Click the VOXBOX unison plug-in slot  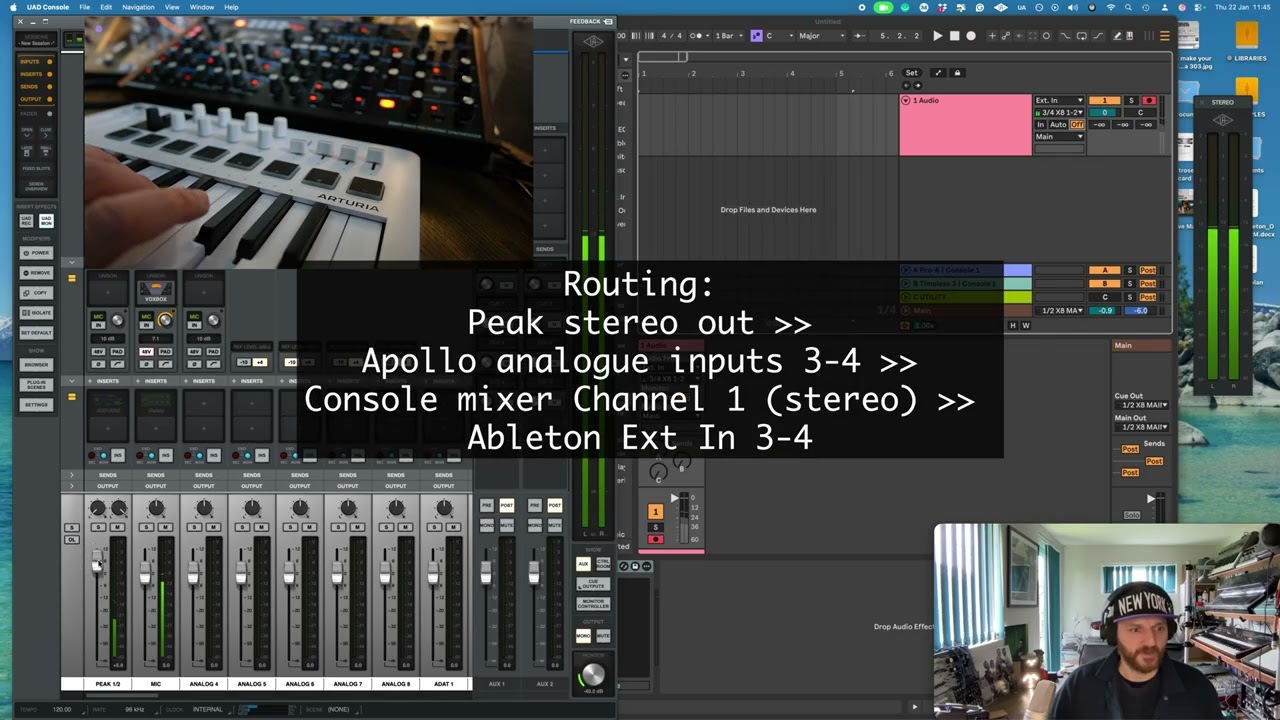coord(156,291)
